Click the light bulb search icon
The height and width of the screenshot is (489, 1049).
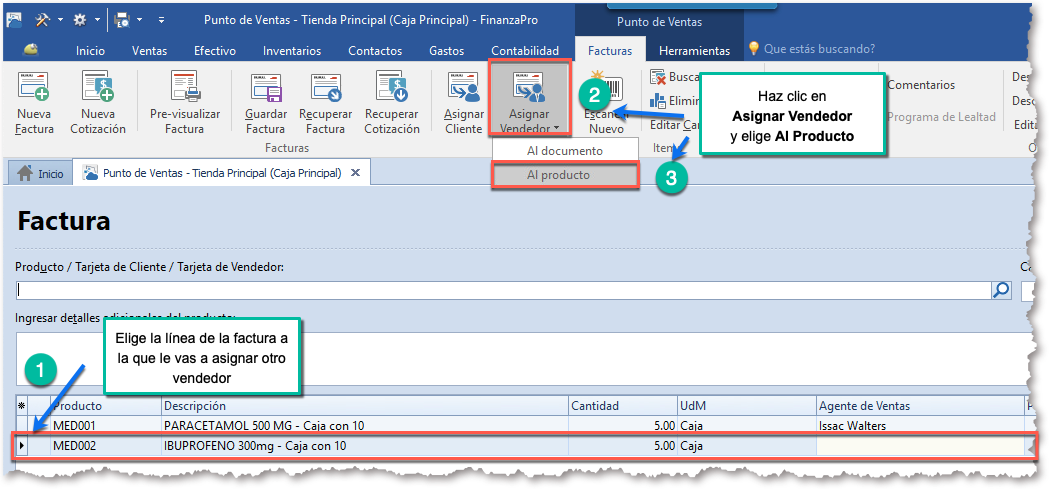[x=754, y=49]
